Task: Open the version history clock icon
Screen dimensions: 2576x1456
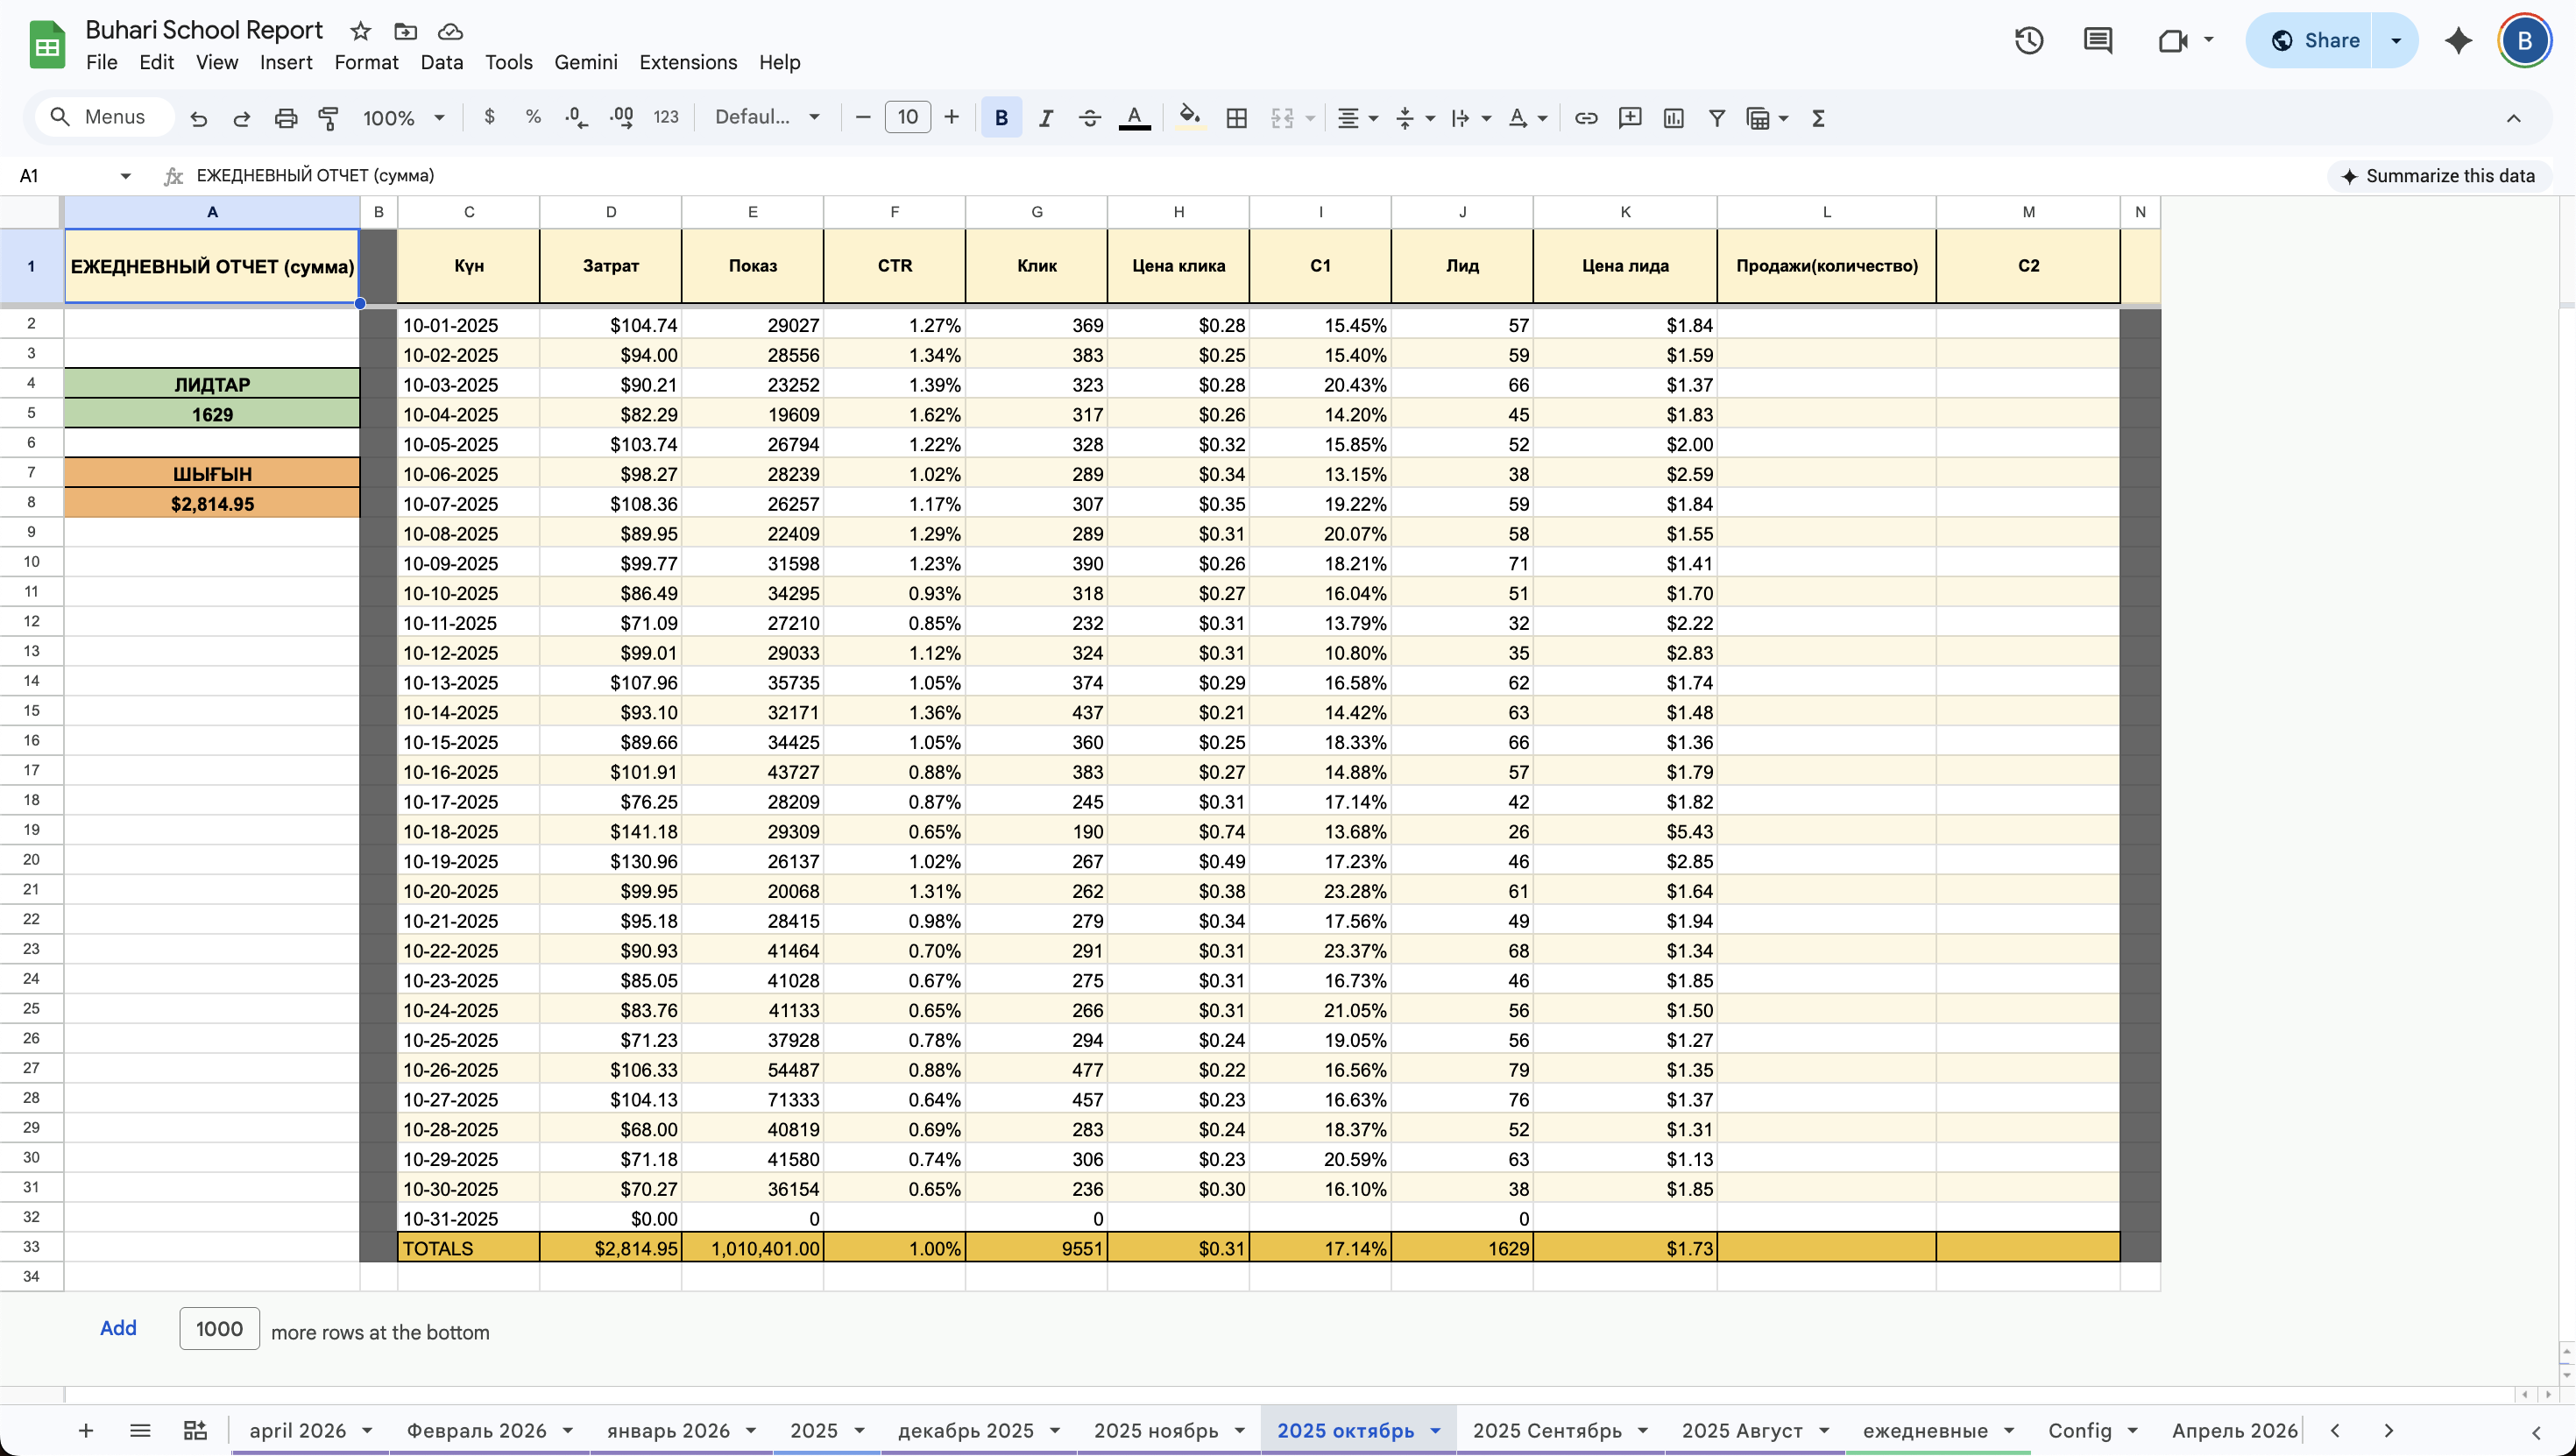Action: (2029, 41)
